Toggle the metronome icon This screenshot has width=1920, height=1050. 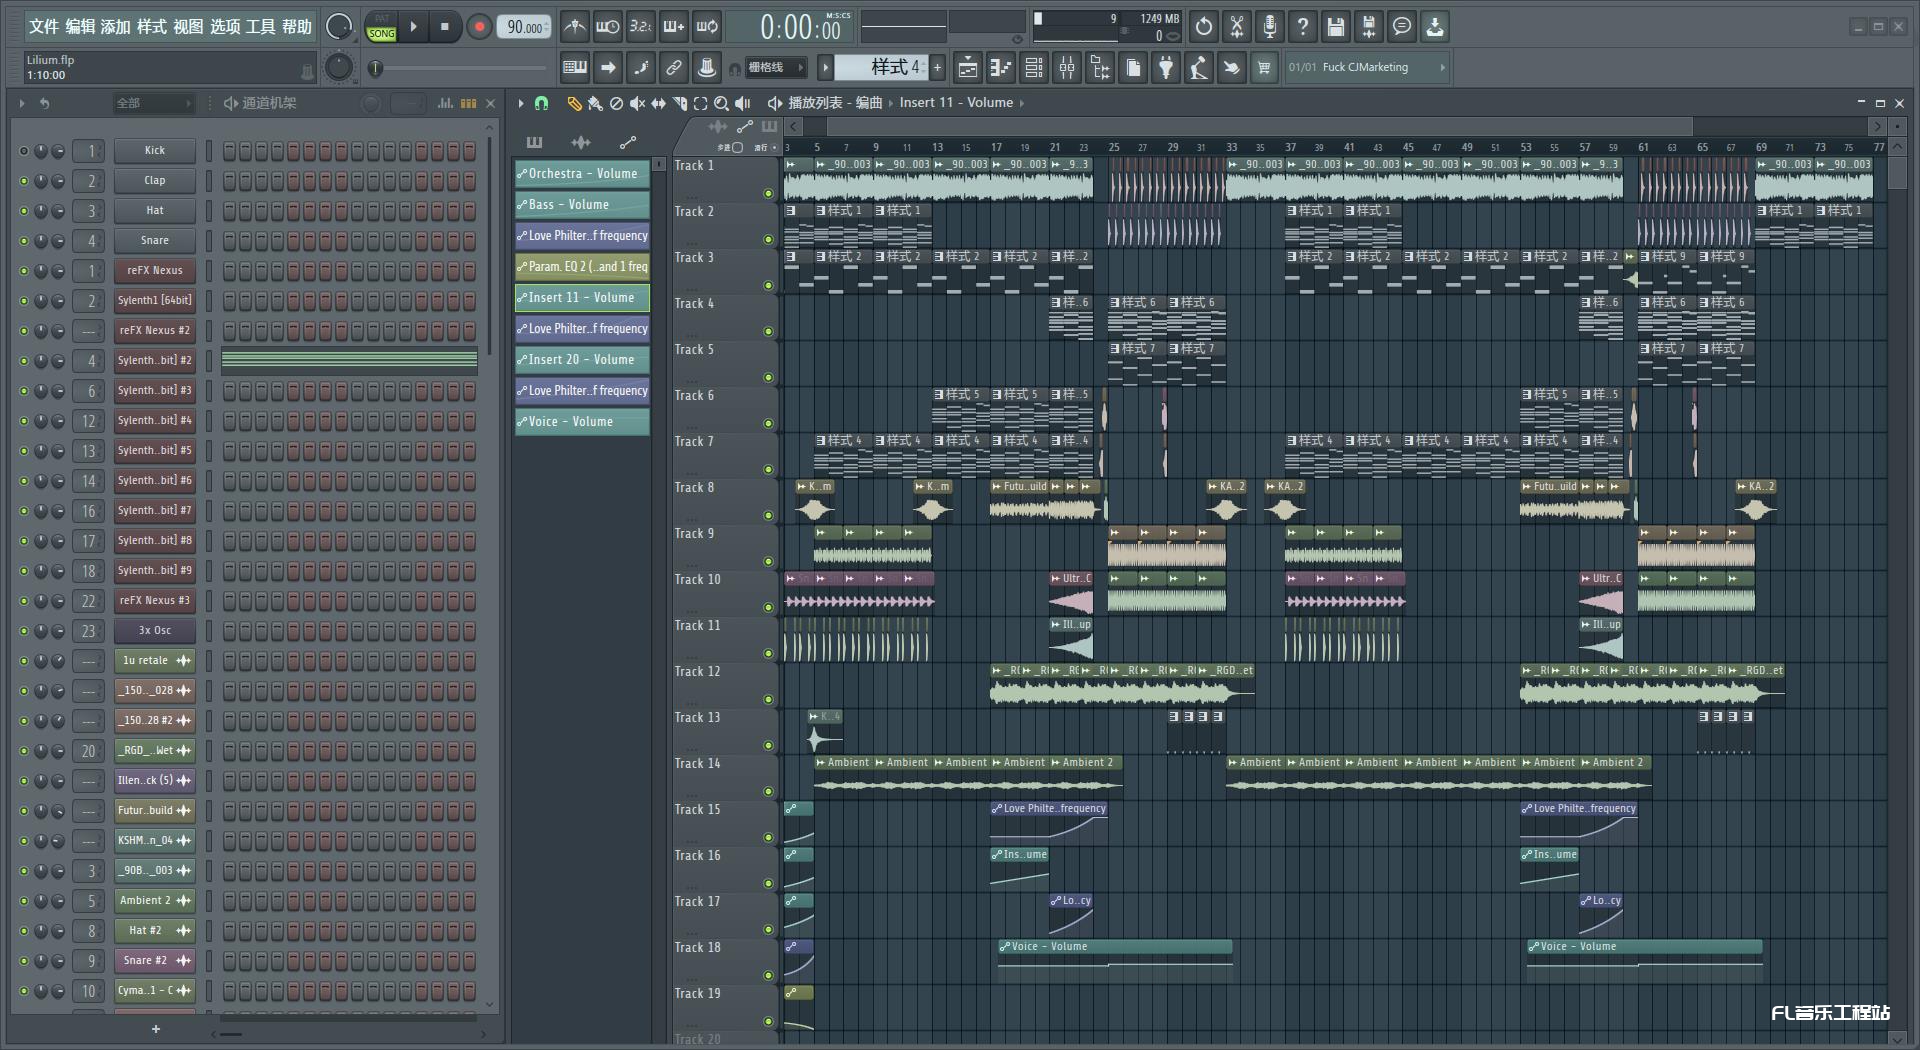[x=574, y=27]
